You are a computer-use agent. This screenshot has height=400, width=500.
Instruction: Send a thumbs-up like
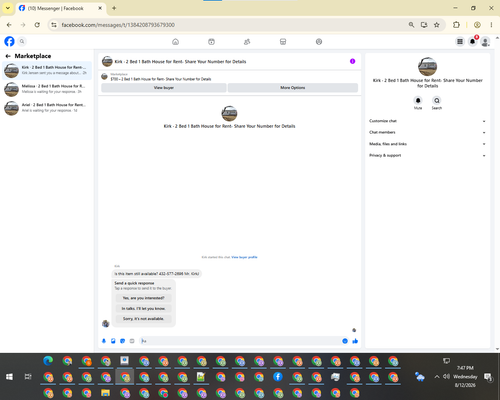point(355,341)
